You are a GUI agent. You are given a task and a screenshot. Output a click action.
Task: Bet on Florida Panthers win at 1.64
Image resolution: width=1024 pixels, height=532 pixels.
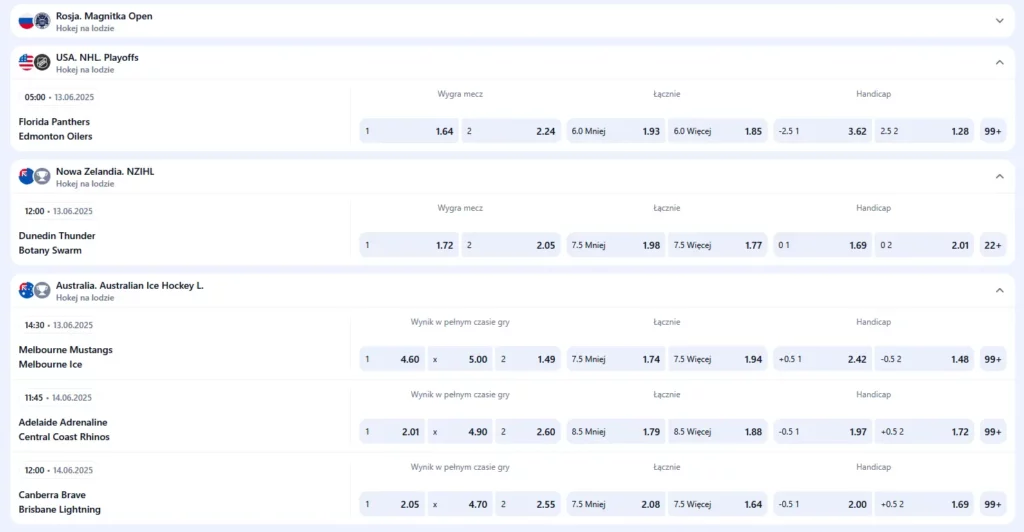409,131
